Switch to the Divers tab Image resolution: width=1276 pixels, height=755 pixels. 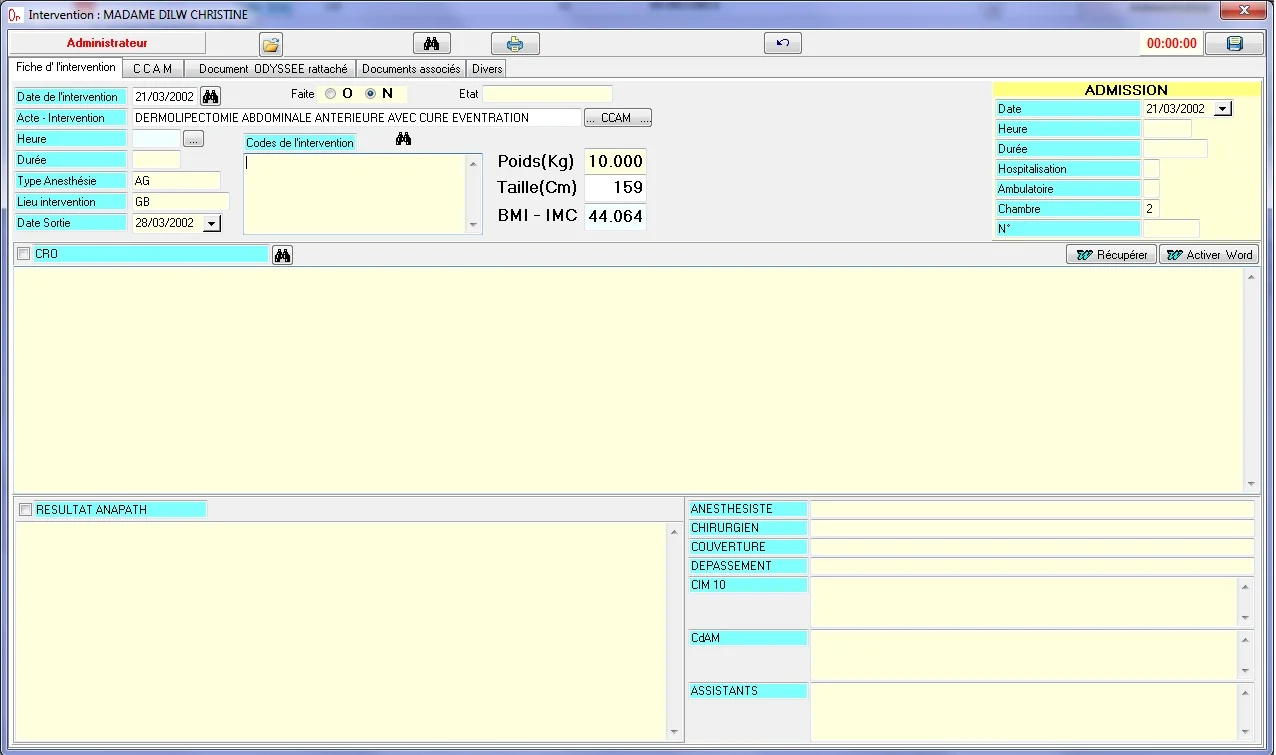pos(487,69)
